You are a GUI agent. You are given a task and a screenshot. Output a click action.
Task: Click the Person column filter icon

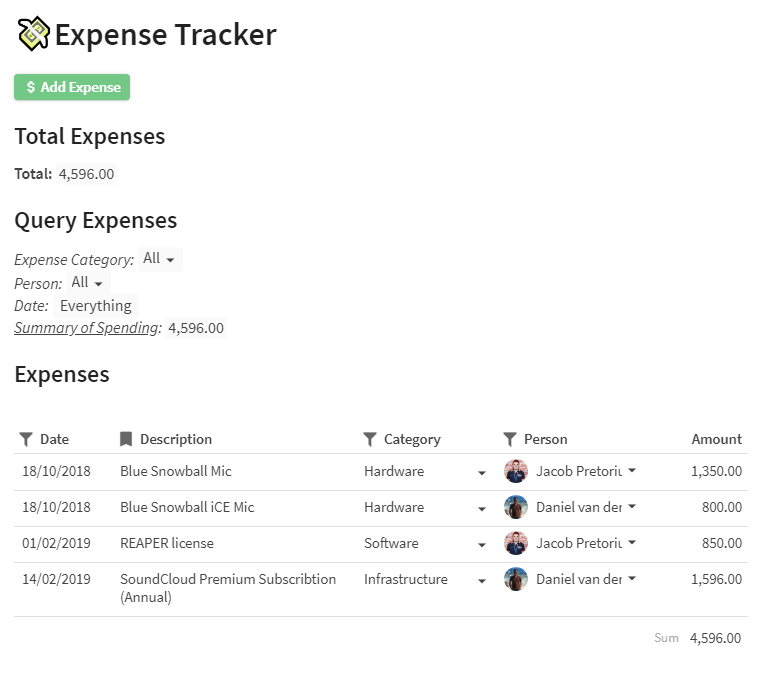click(510, 439)
